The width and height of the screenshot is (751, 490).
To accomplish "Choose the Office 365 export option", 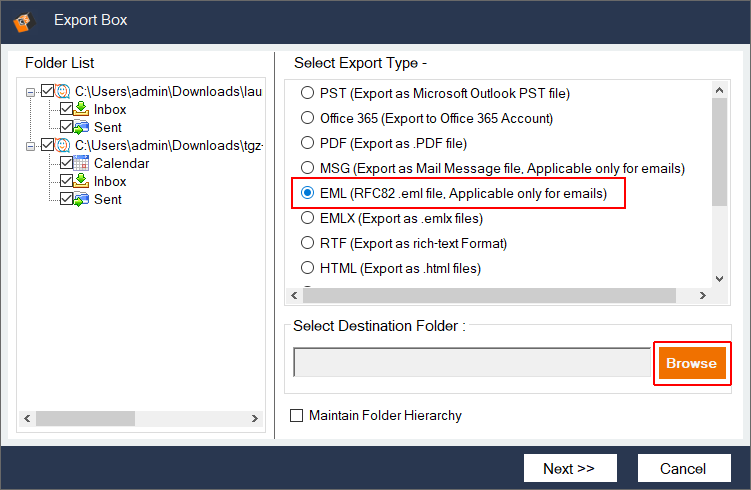I will [307, 118].
